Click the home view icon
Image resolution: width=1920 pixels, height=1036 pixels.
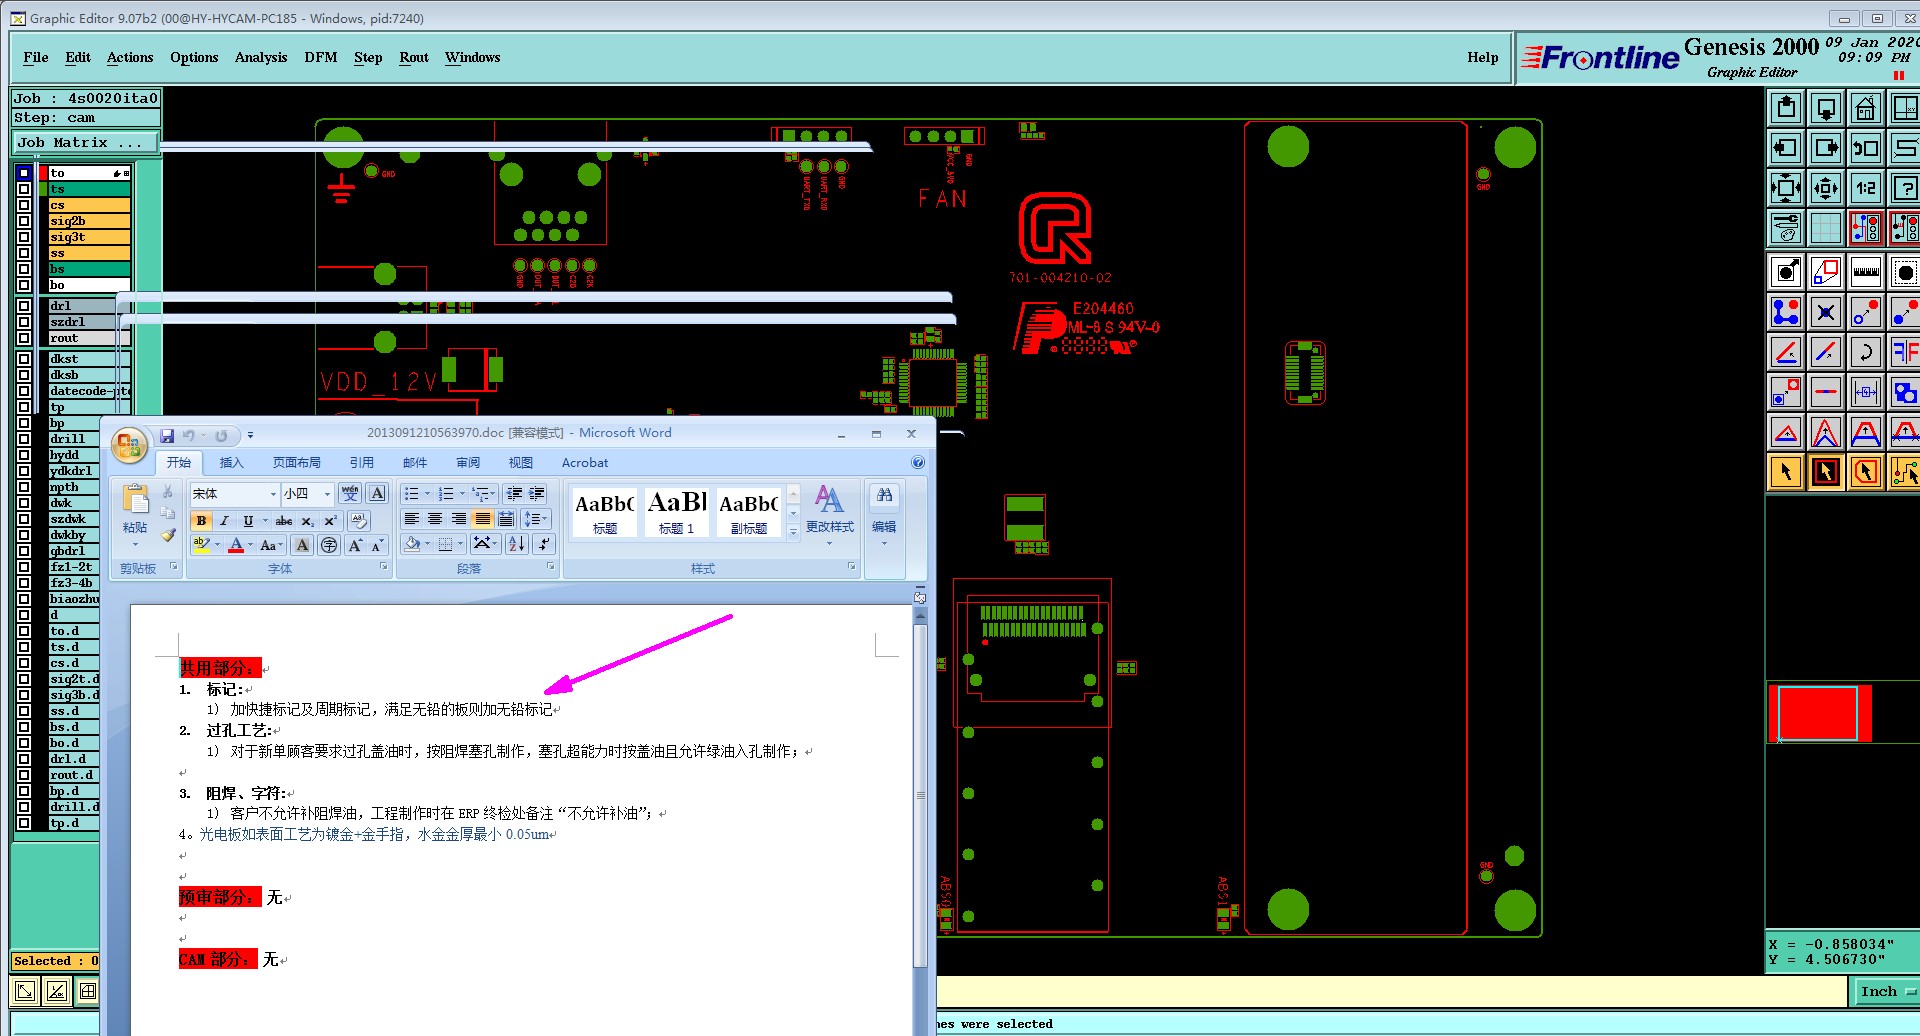click(x=1866, y=108)
